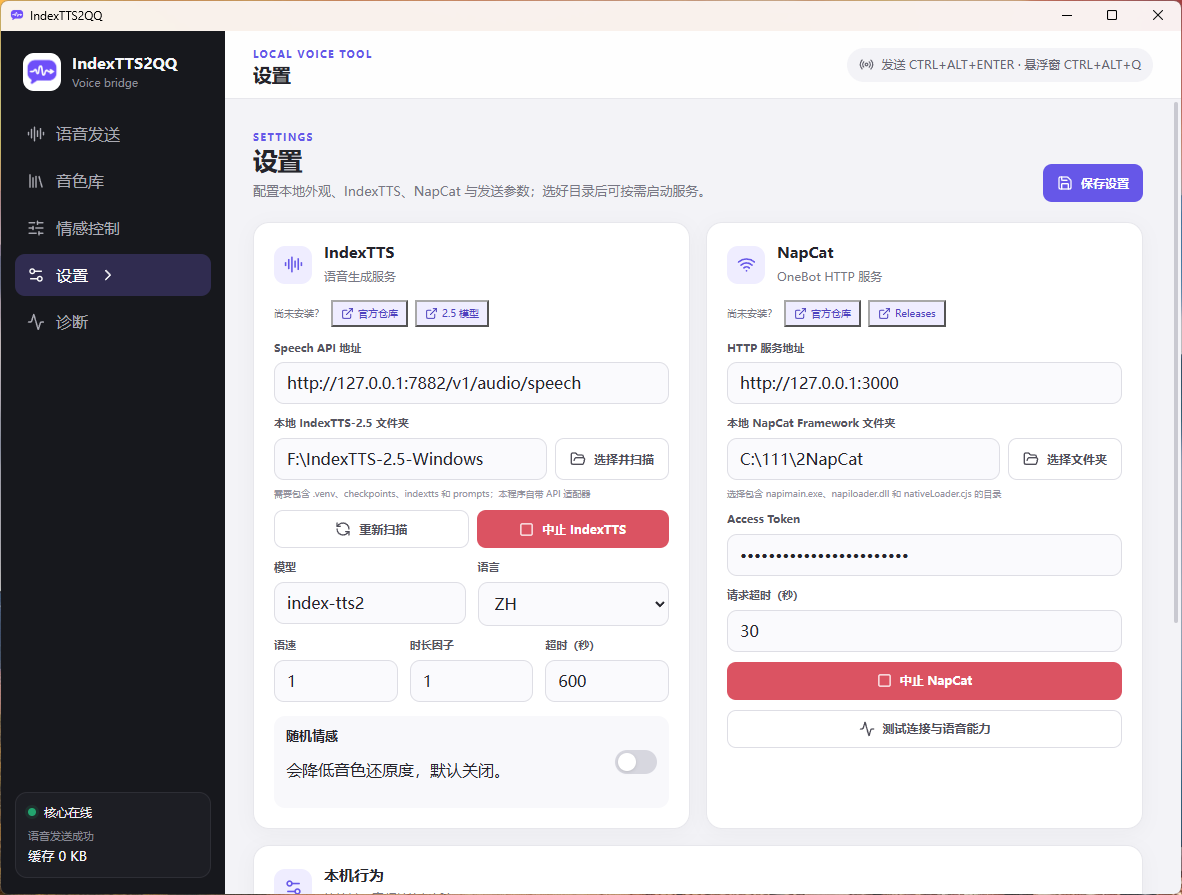Screen dimensions: 1182x895
Task: Click the external-link icon in Releases
Action: tap(884, 314)
